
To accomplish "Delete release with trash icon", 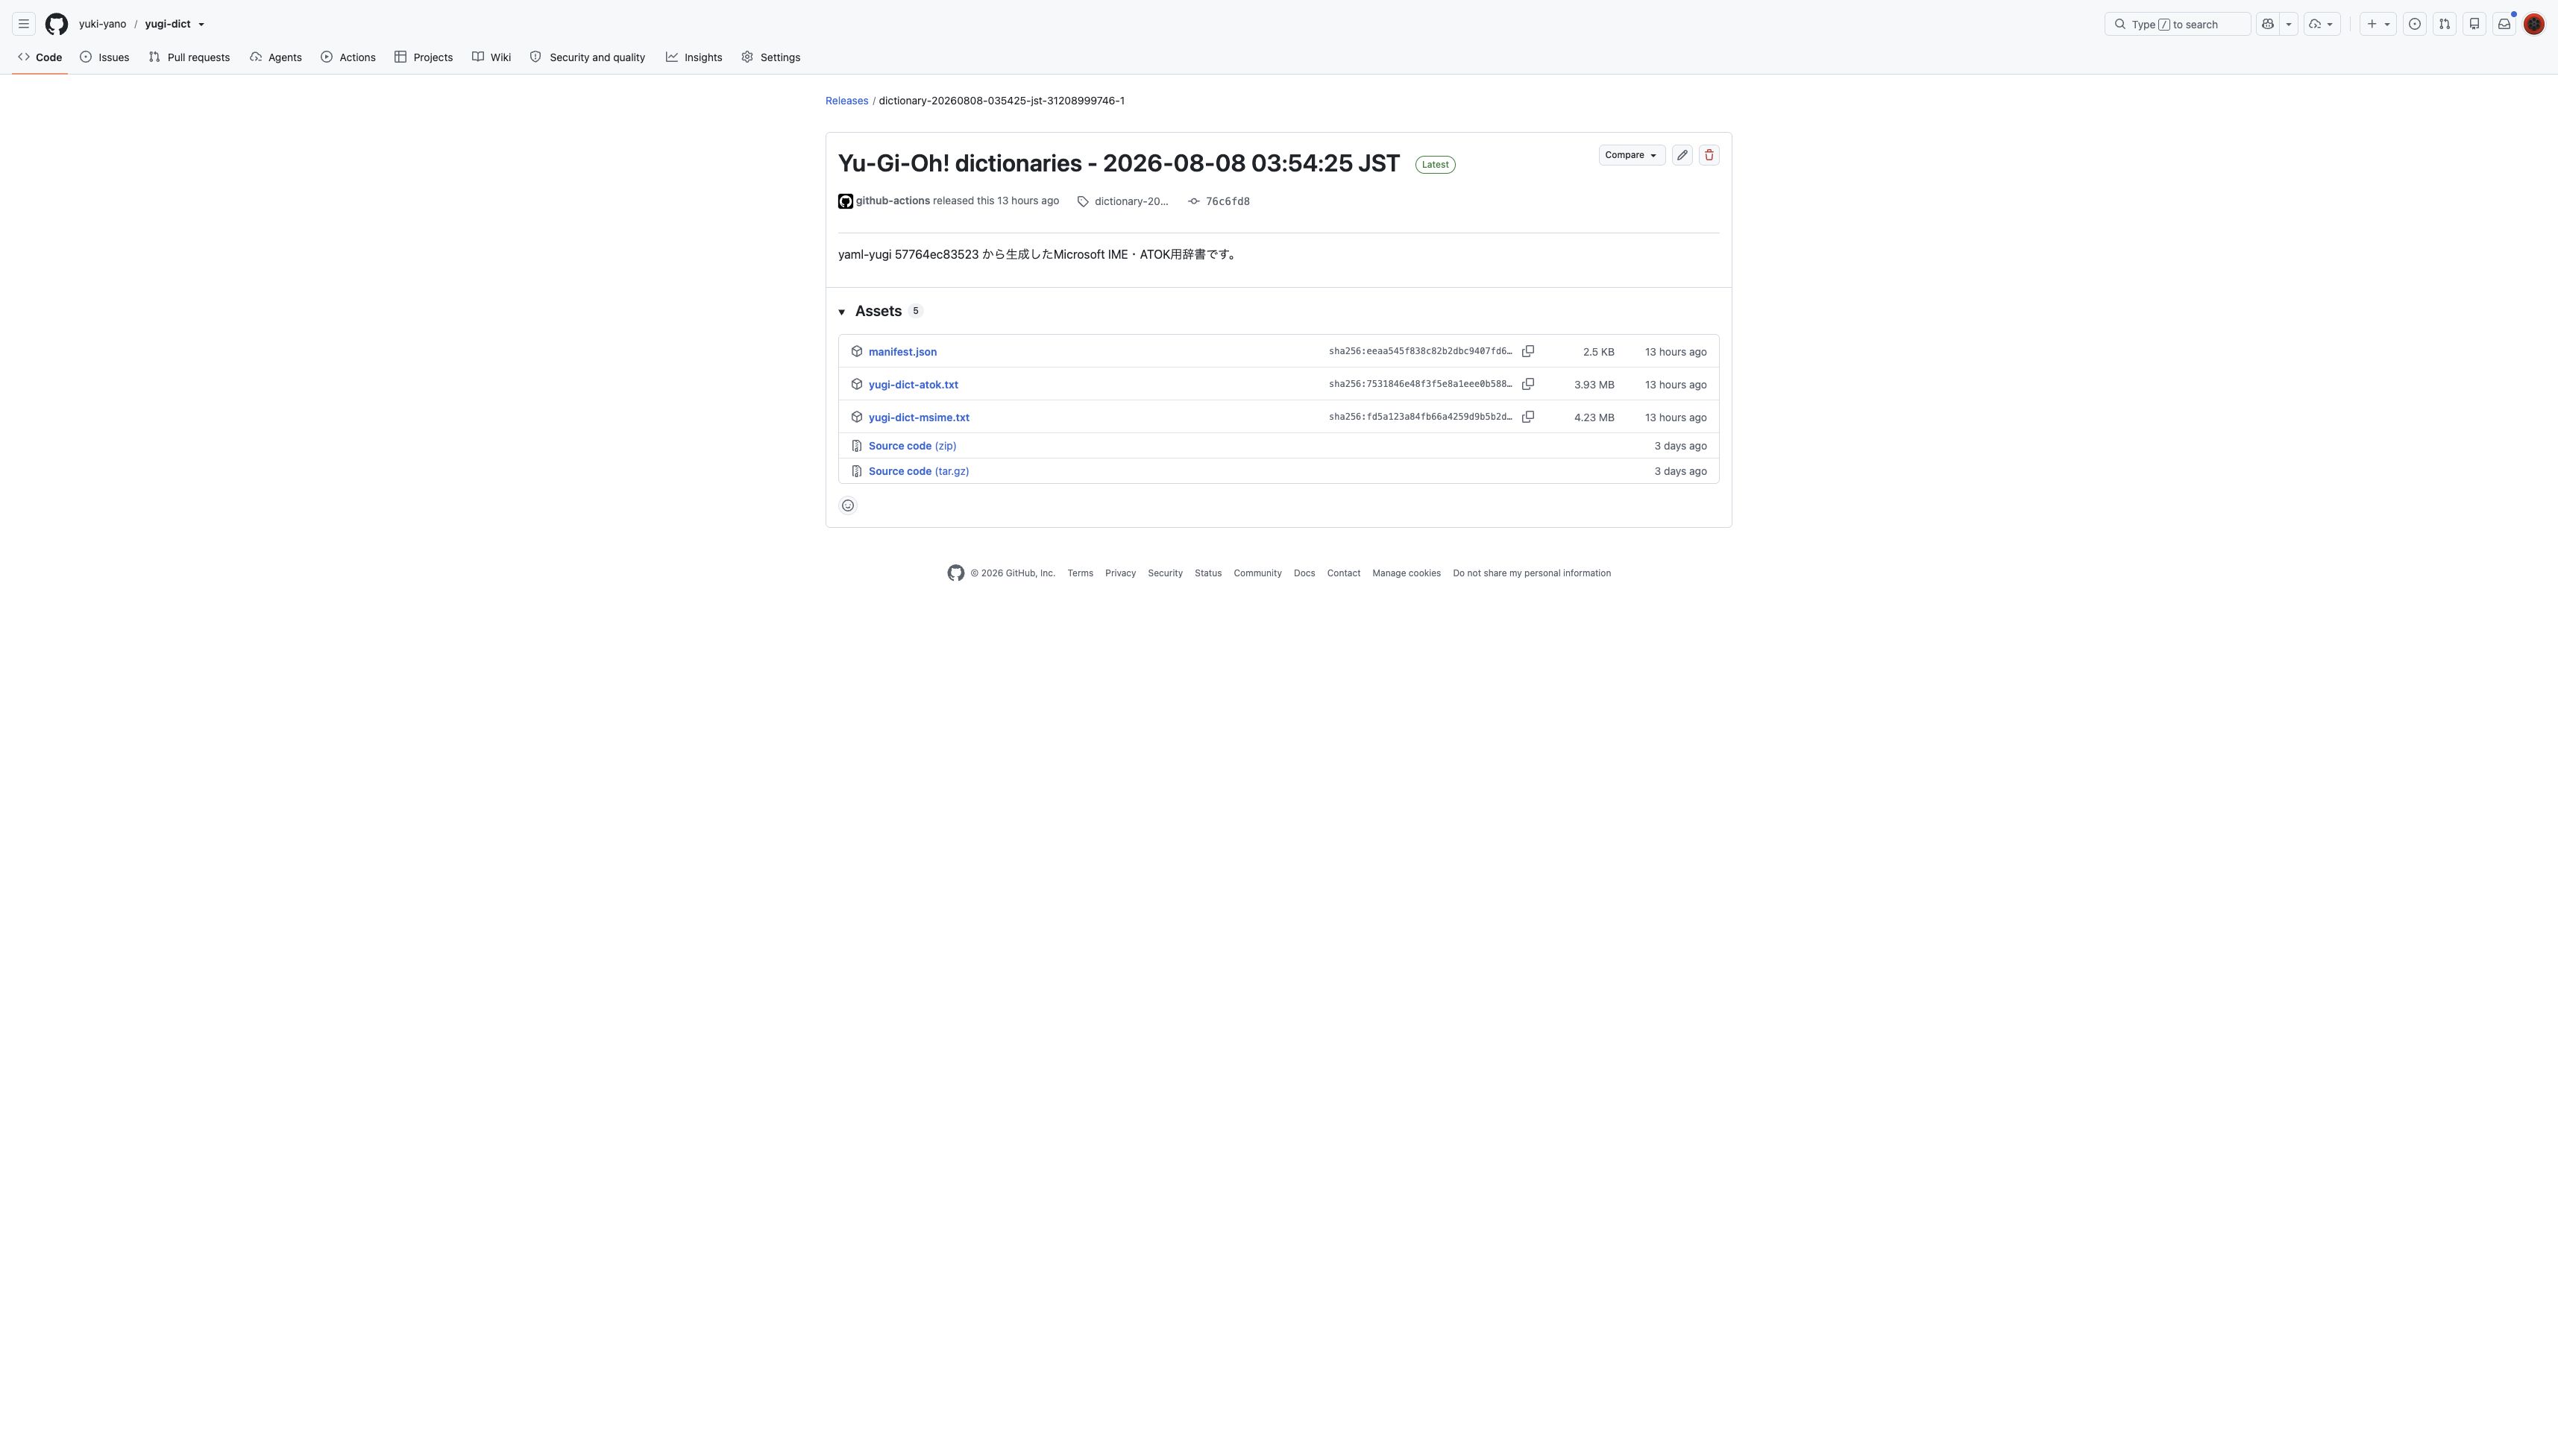I will (x=1709, y=155).
